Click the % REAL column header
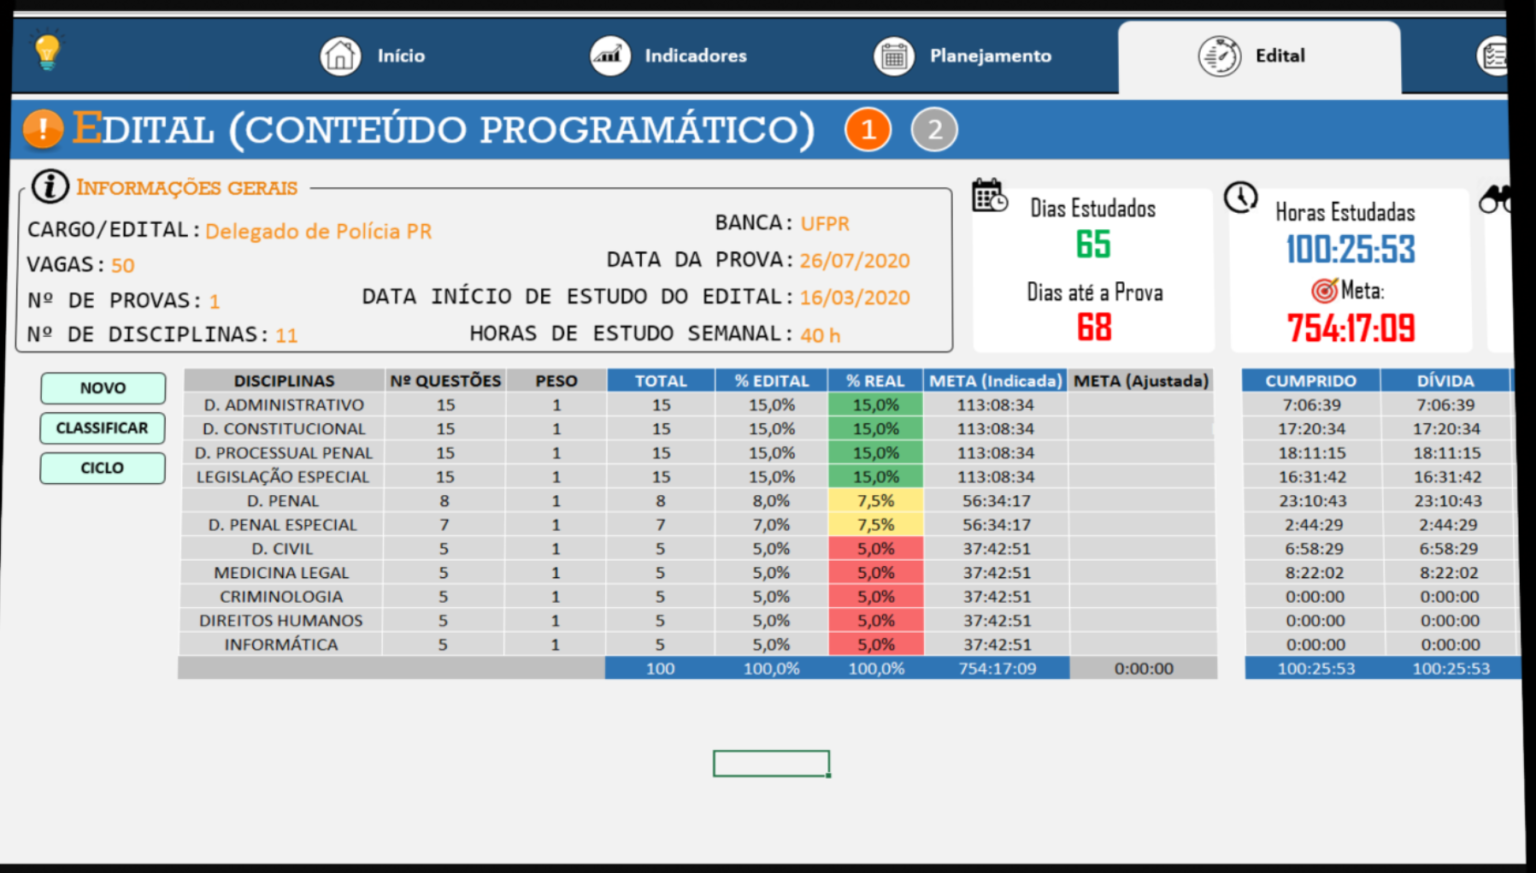 (x=875, y=381)
